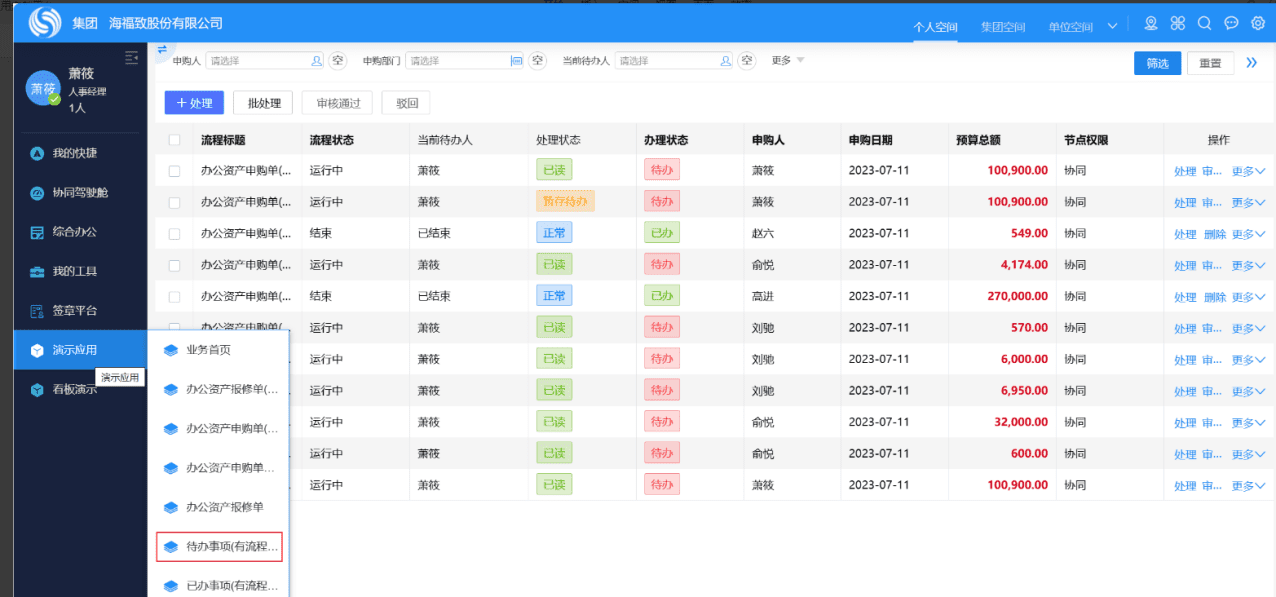Click the 看板演示 cube icon

tap(36, 390)
